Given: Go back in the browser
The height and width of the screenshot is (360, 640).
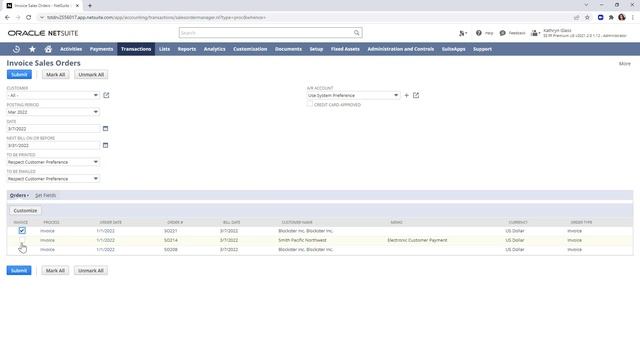Looking at the screenshot, I should (x=7, y=18).
